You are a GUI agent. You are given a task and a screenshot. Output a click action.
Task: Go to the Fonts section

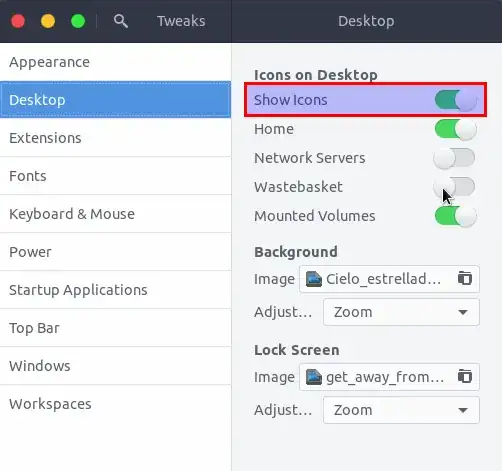click(x=115, y=176)
